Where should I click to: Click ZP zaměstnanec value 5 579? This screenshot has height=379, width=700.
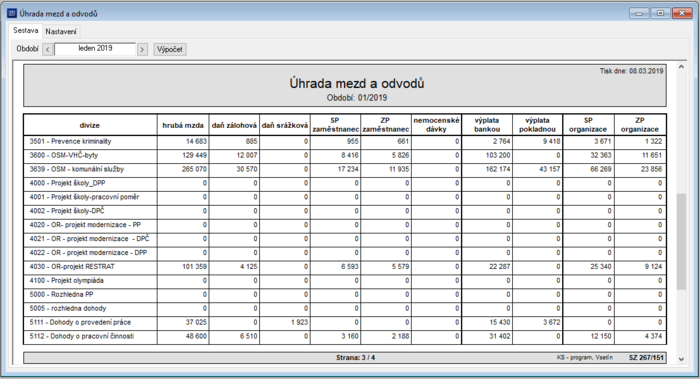(x=400, y=267)
